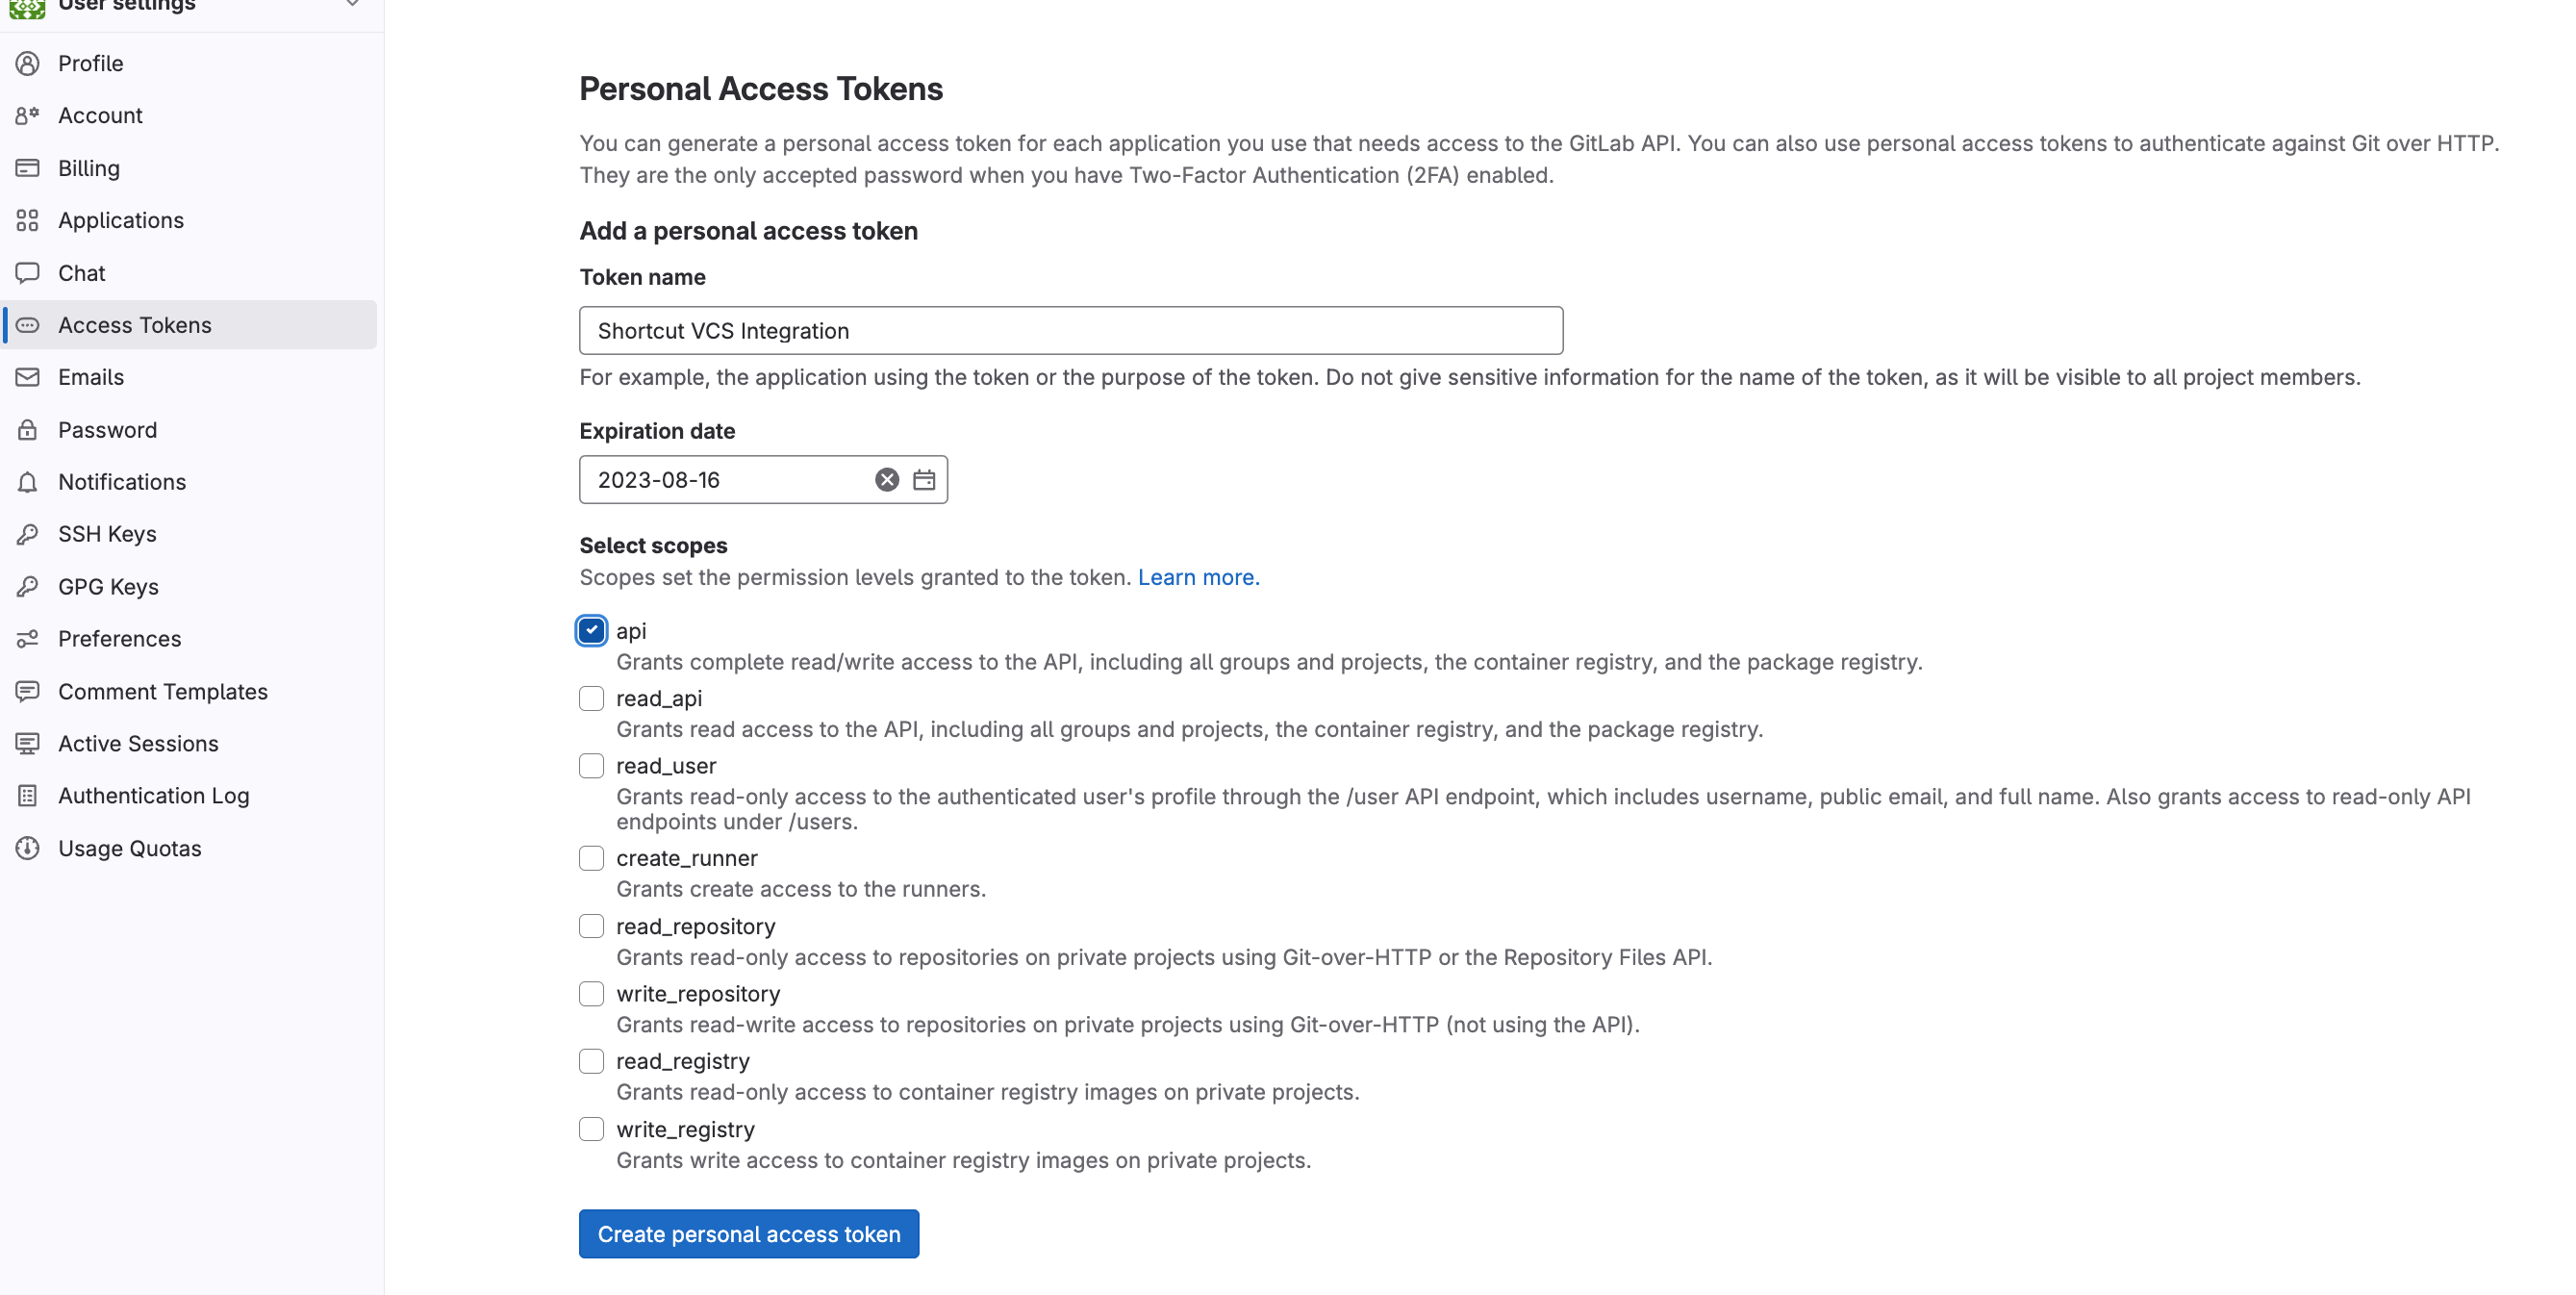Check the write_repository scope
2576x1295 pixels.
(591, 993)
